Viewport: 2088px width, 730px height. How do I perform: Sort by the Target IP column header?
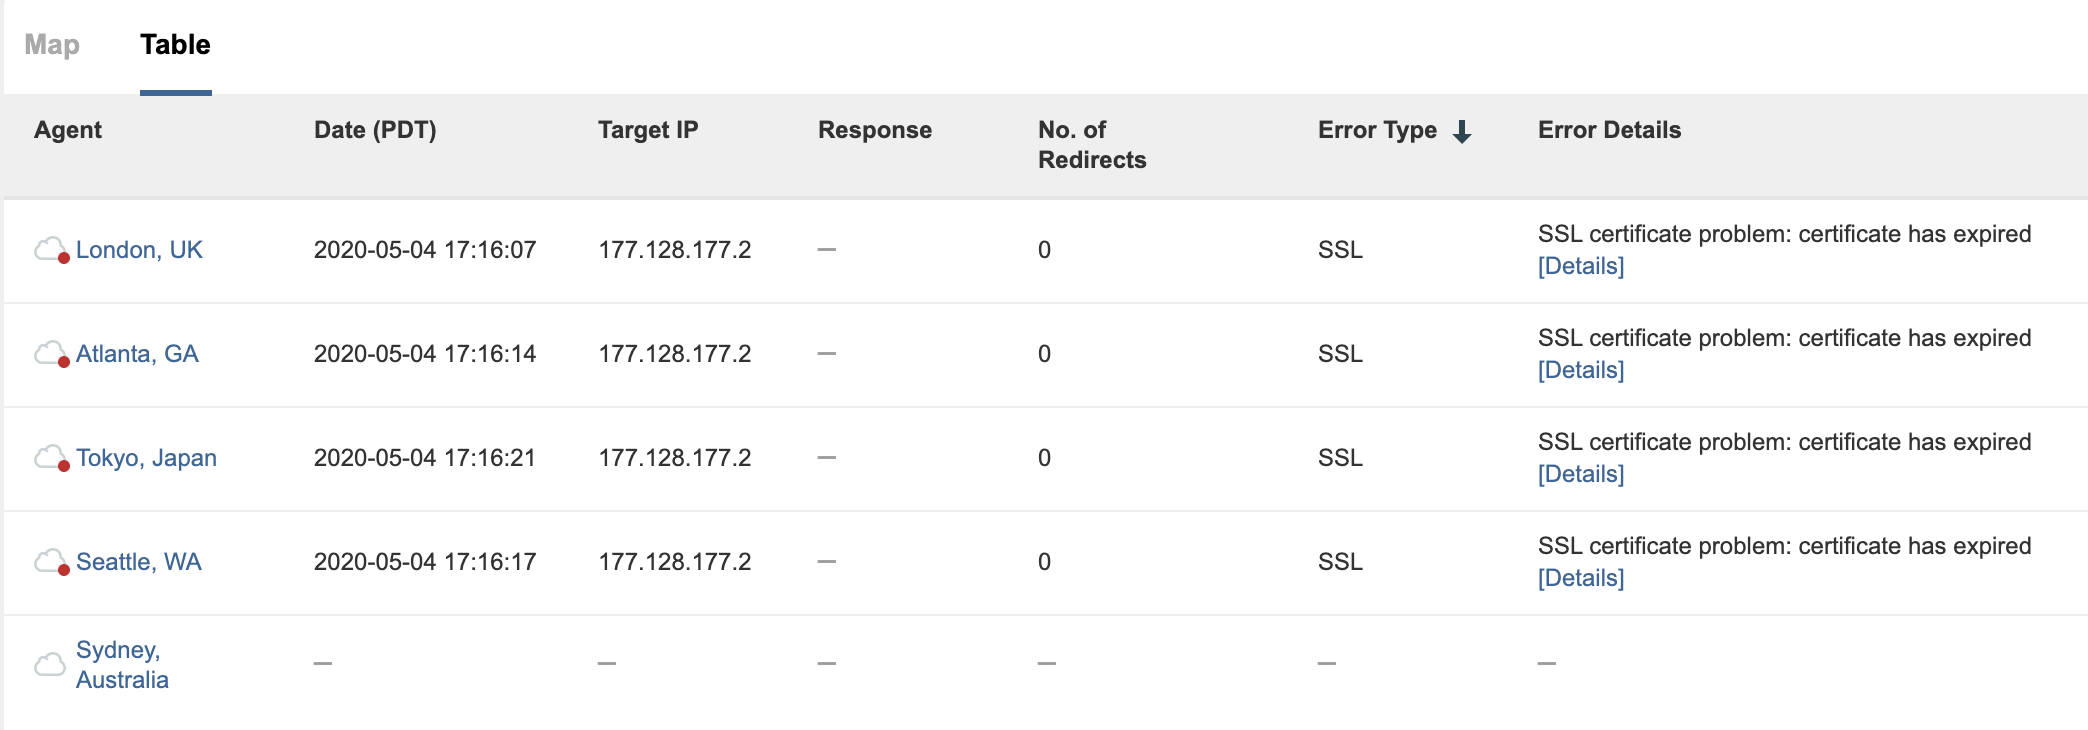point(648,130)
